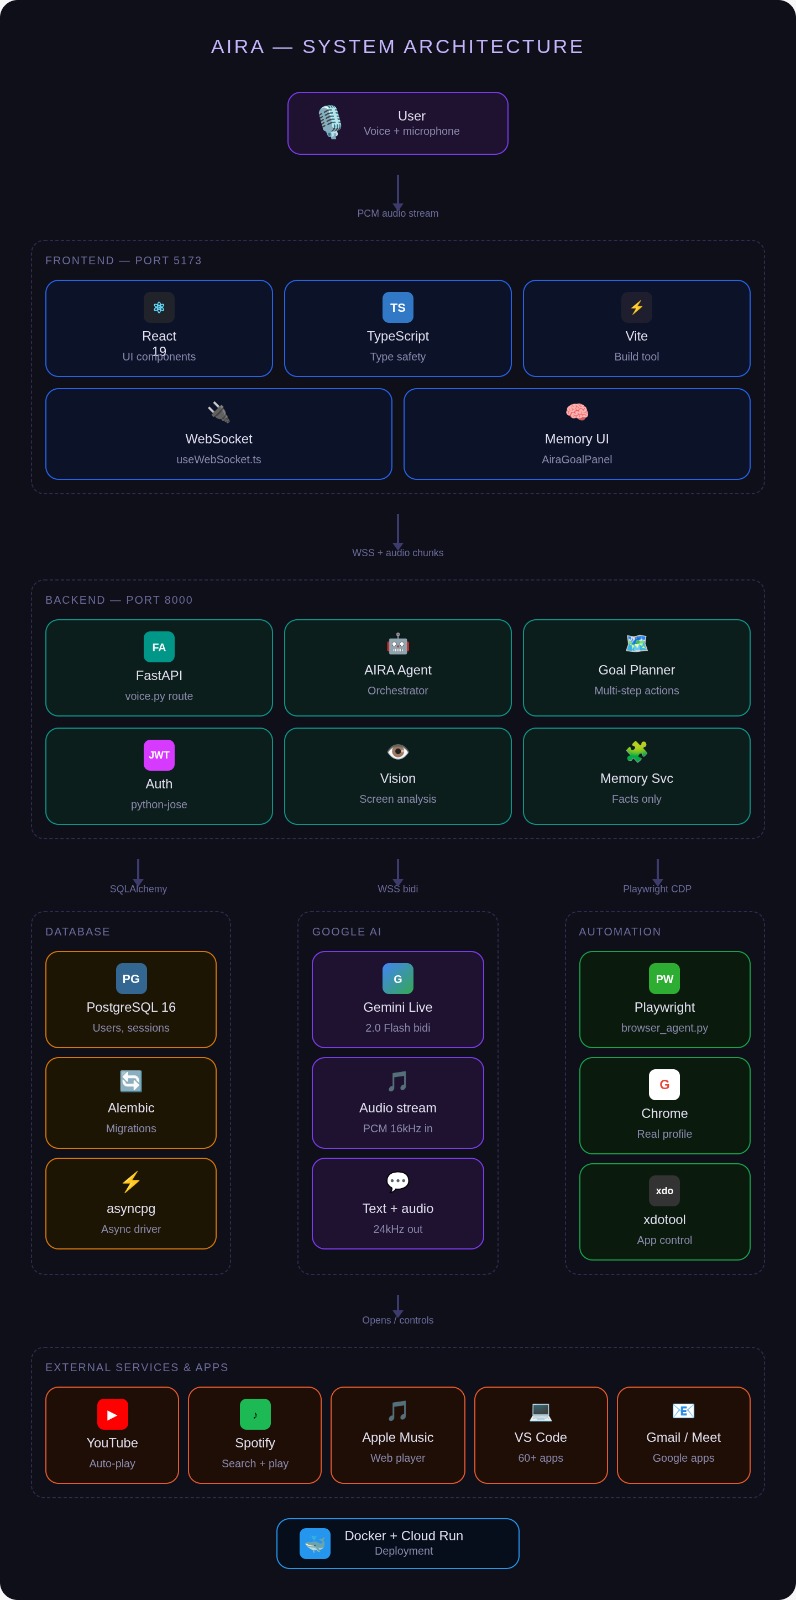The image size is (796, 1600).
Task: Click the Vite lightning bolt icon
Action: click(x=637, y=308)
